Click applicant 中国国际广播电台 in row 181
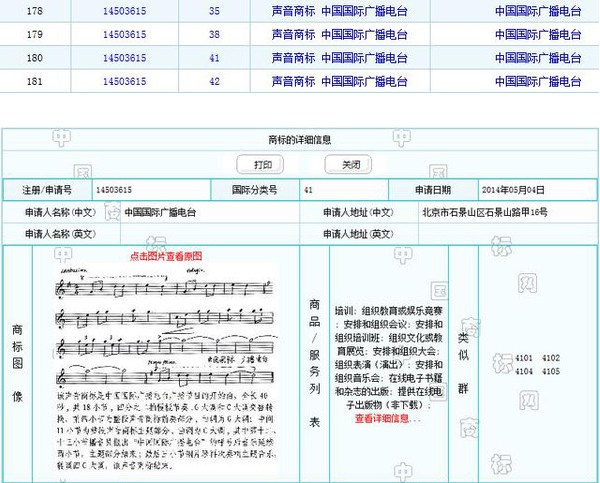Screen dimensions: 600x483 pyautogui.click(x=538, y=81)
